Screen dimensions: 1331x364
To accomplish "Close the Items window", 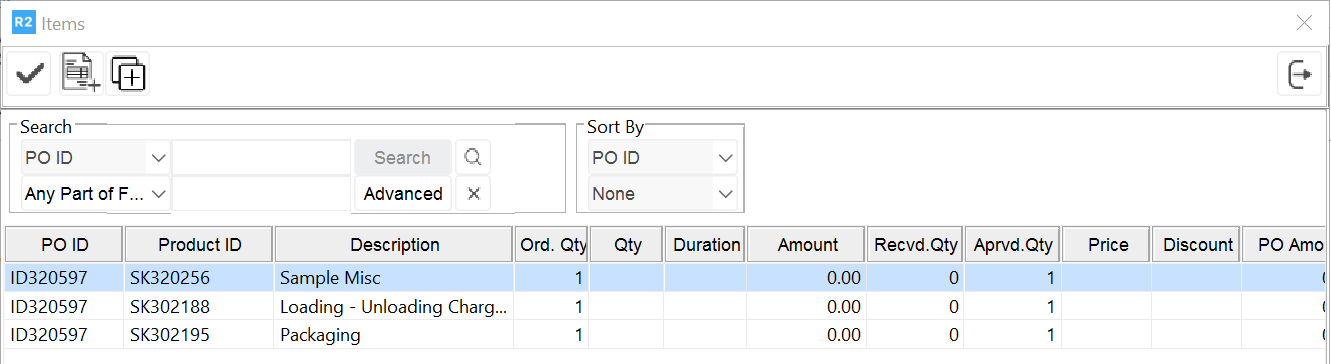I will coord(1304,23).
